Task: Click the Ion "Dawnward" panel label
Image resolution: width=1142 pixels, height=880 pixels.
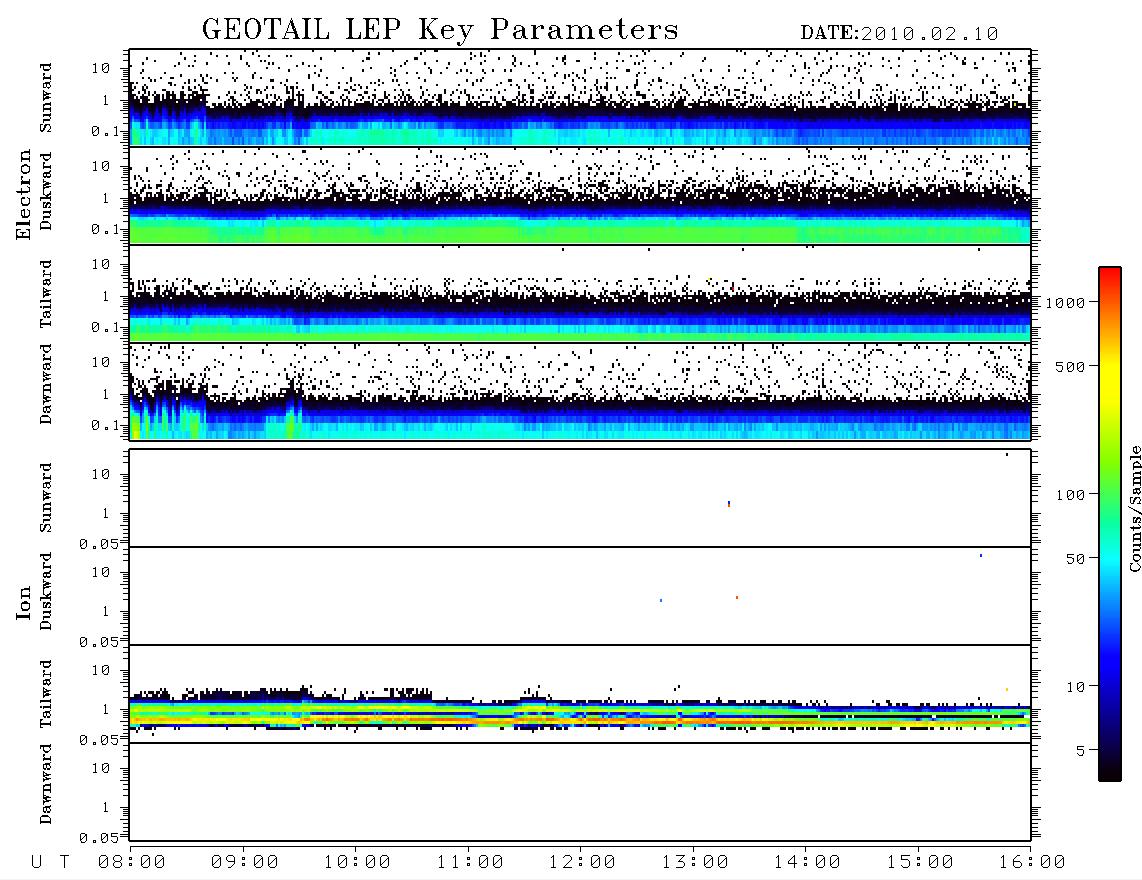Action: click(x=46, y=784)
